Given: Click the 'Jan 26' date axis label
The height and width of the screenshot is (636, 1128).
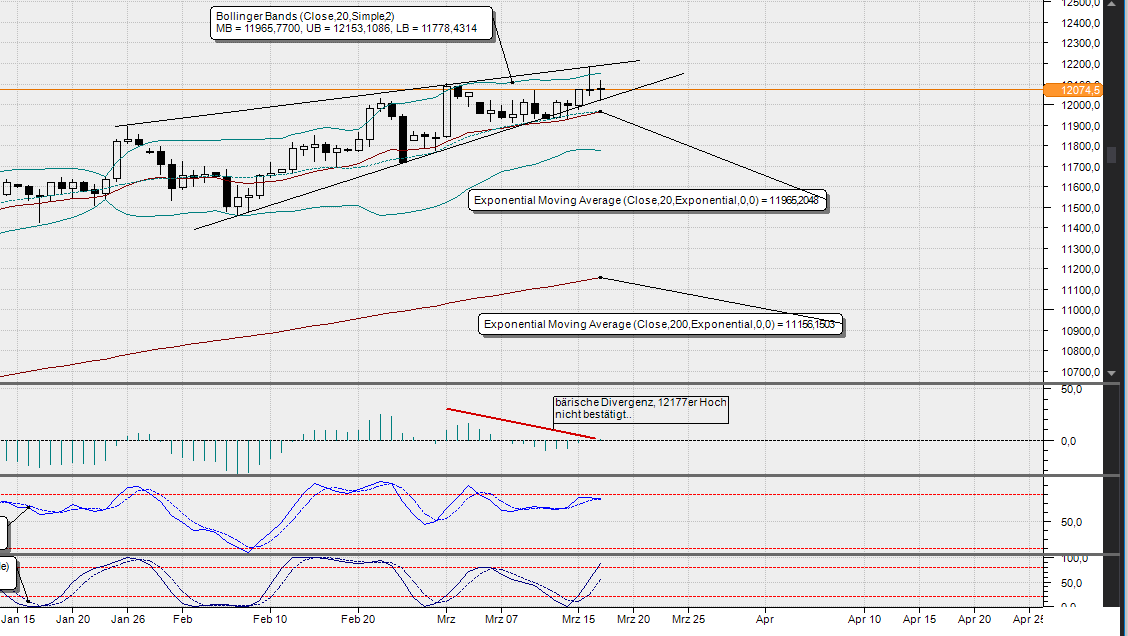Looking at the screenshot, I should 128,619.
